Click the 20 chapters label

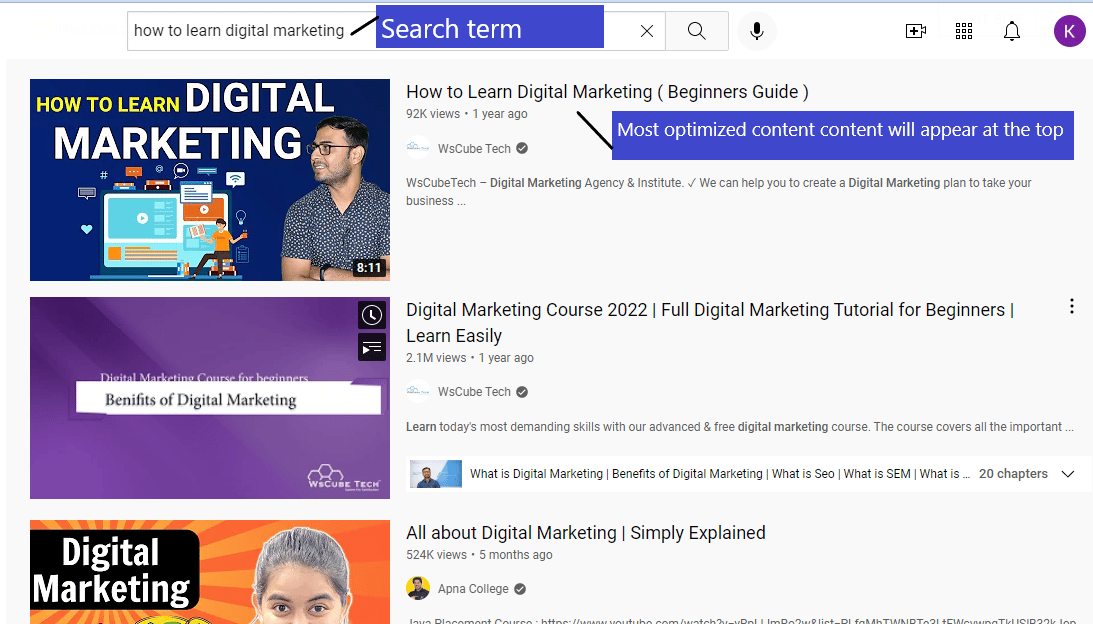(1013, 473)
